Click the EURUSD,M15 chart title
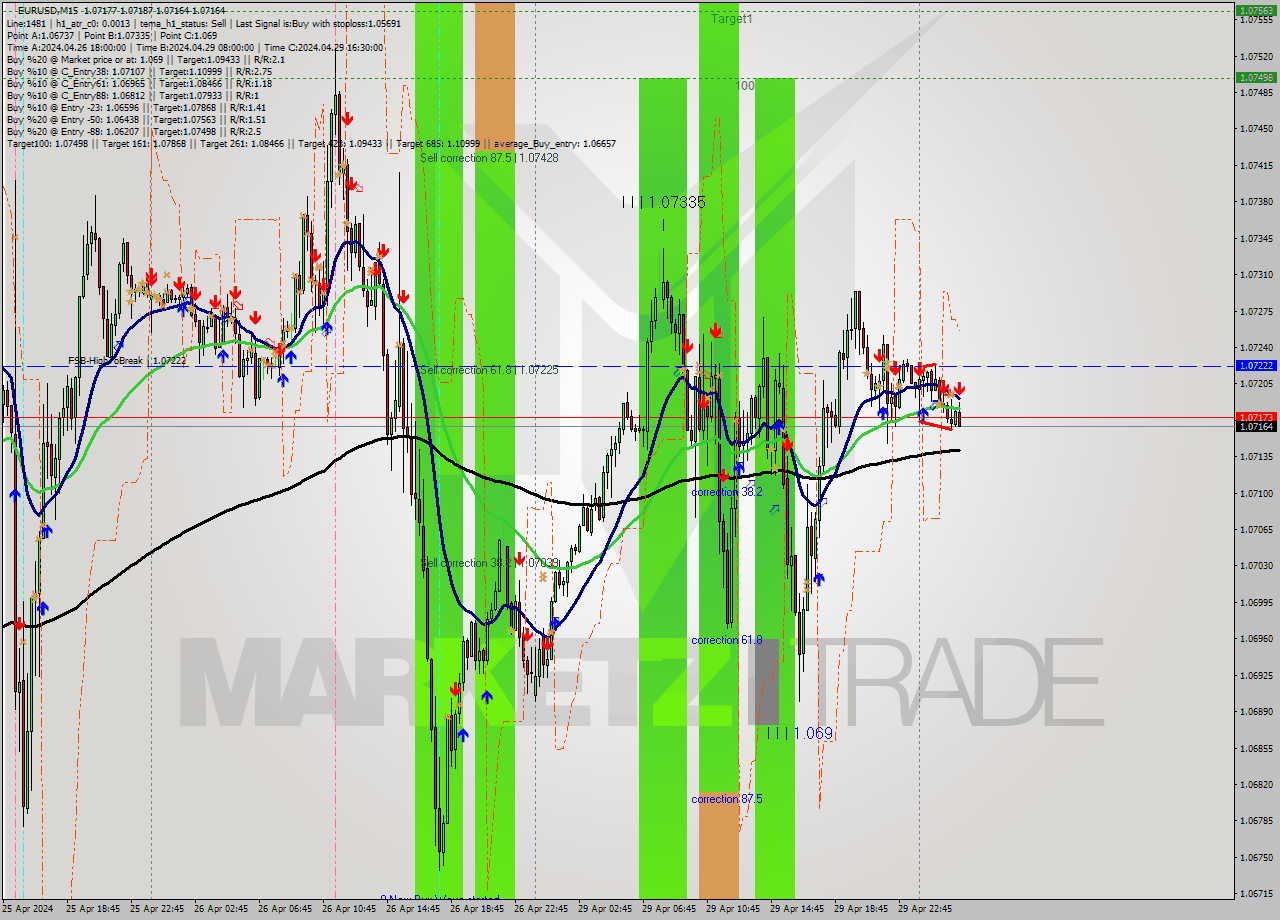The width and height of the screenshot is (1280, 920). pyautogui.click(x=122, y=10)
